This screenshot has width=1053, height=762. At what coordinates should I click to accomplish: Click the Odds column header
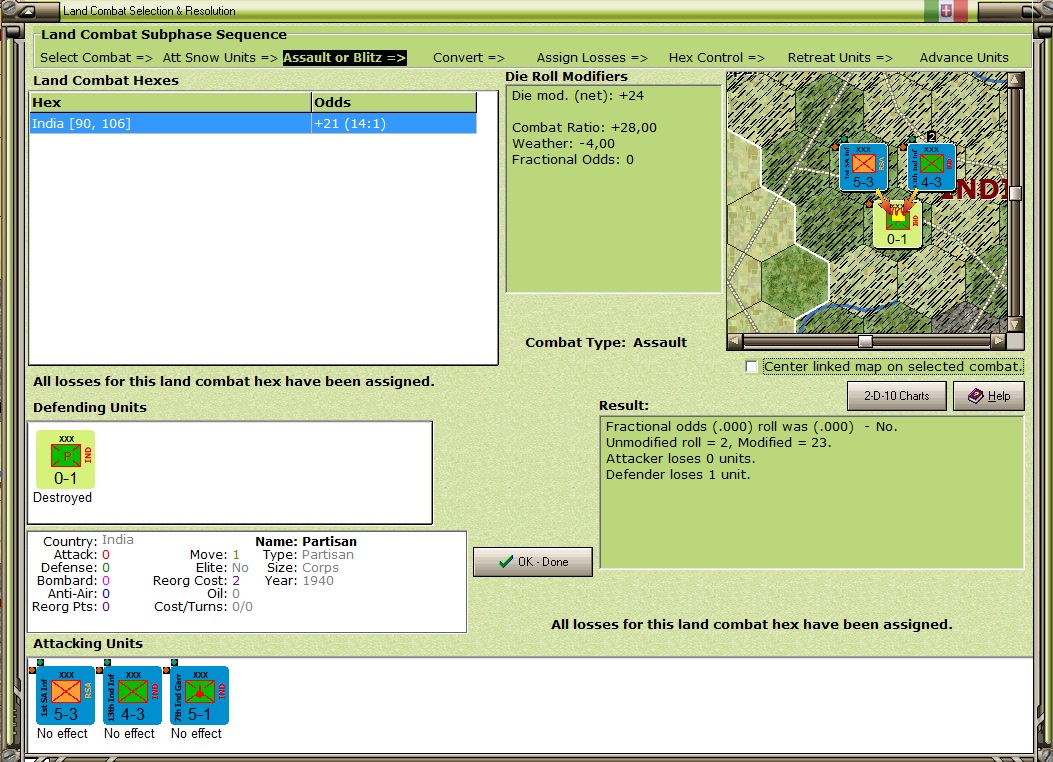pos(394,103)
